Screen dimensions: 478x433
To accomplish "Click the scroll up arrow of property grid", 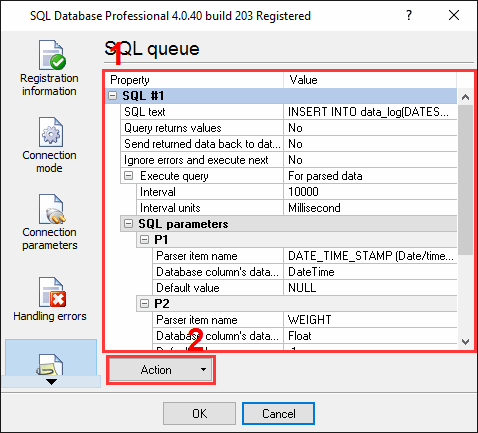I will (465, 97).
